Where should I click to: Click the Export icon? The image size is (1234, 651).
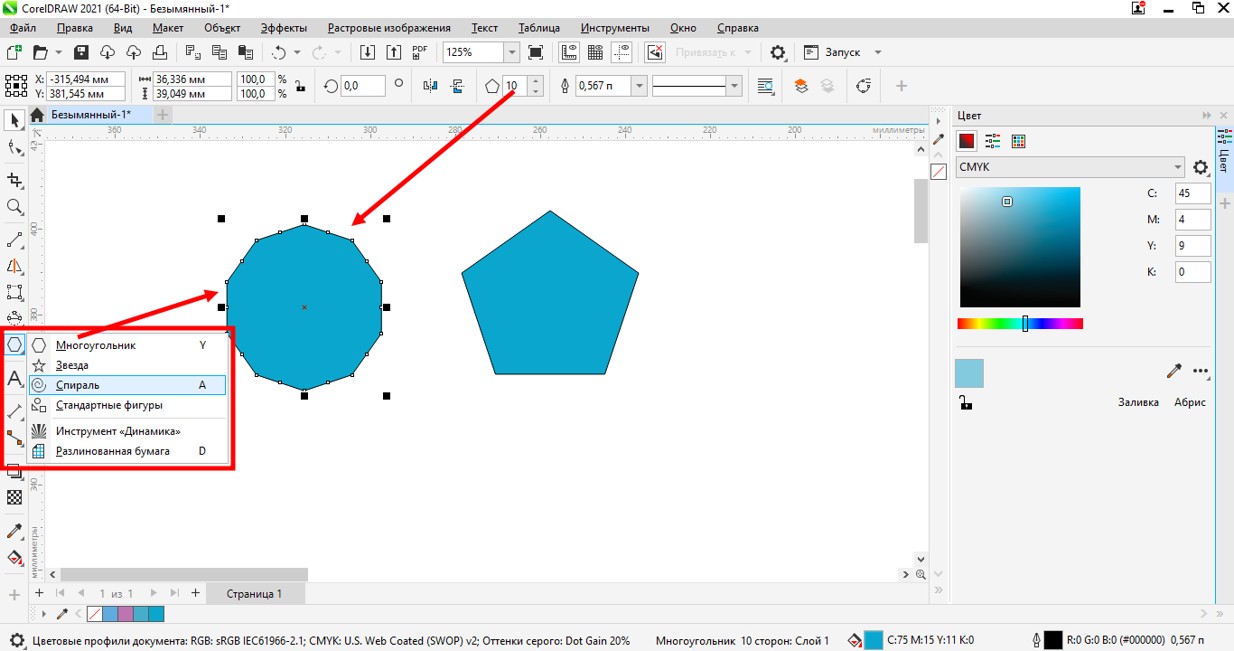pos(393,52)
